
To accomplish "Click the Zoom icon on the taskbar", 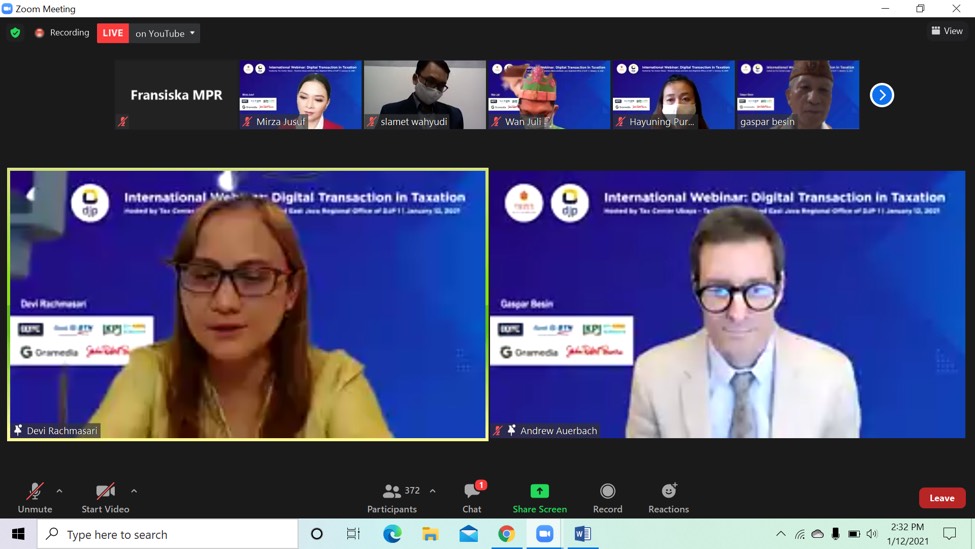I will (x=545, y=534).
